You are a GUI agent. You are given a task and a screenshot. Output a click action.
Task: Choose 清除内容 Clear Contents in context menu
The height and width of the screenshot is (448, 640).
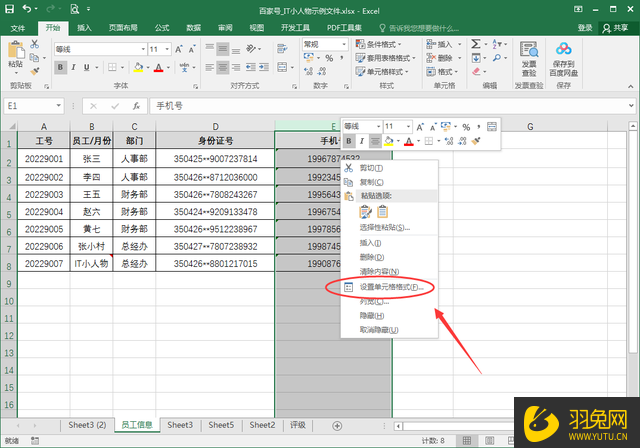(389, 272)
